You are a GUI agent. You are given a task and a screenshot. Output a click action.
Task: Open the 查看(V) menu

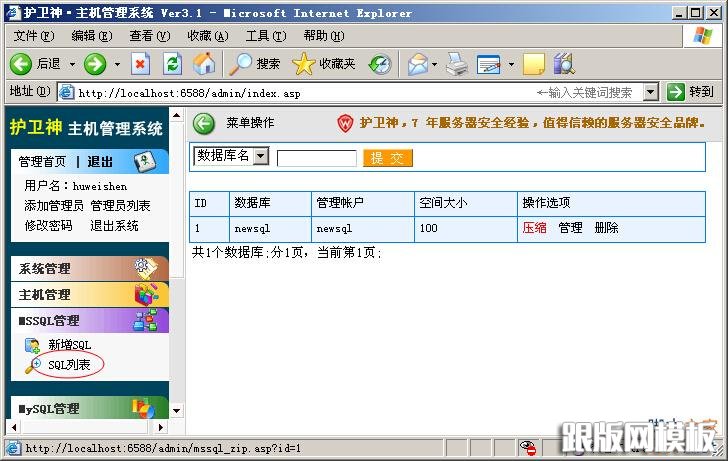pos(150,36)
